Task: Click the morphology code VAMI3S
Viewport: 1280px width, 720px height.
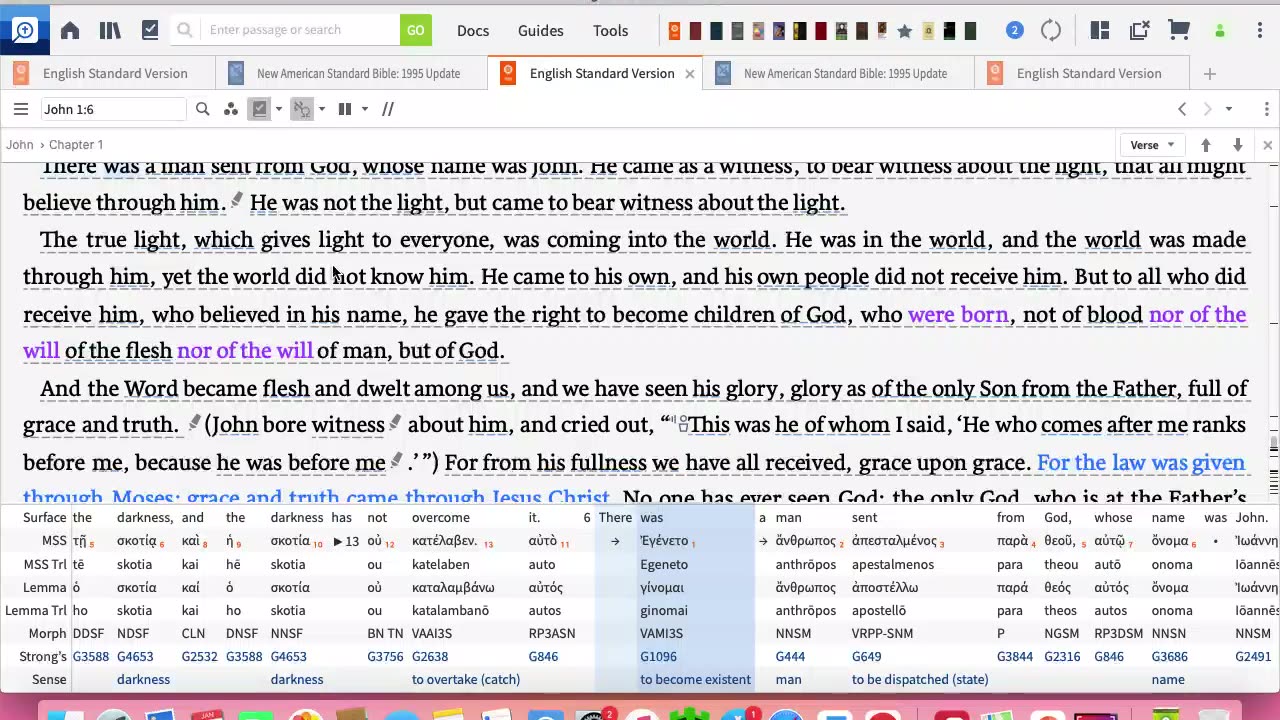Action: [661, 633]
